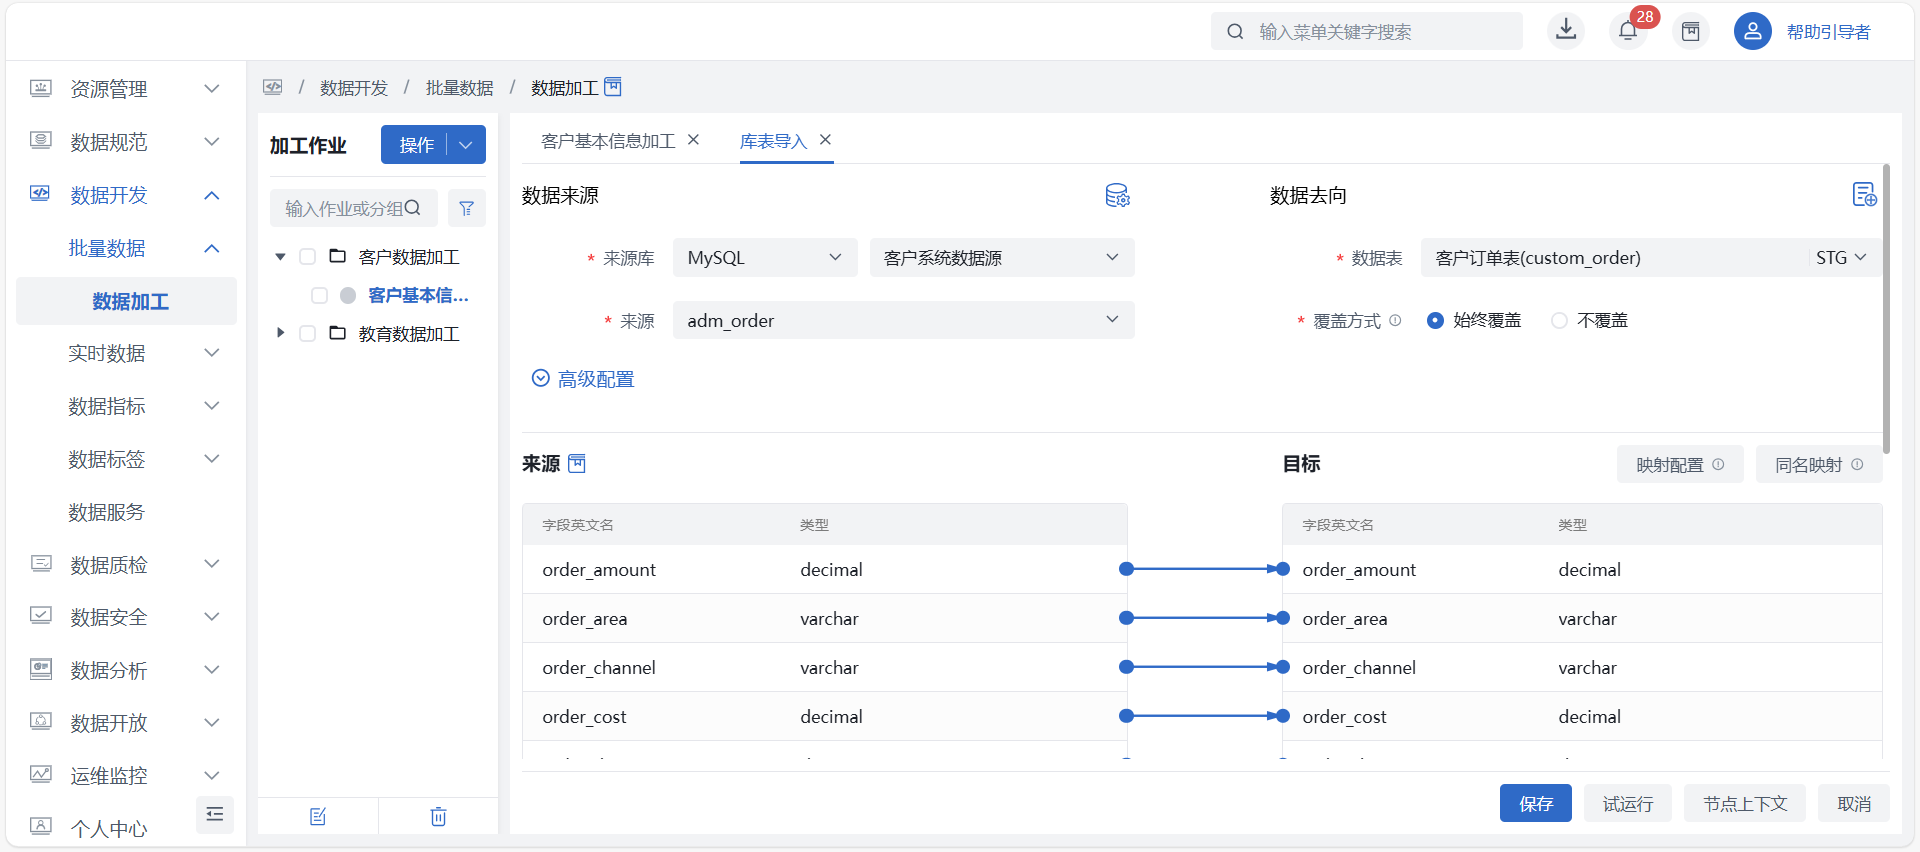
Task: Click the 映射配置 button
Action: click(x=1681, y=464)
